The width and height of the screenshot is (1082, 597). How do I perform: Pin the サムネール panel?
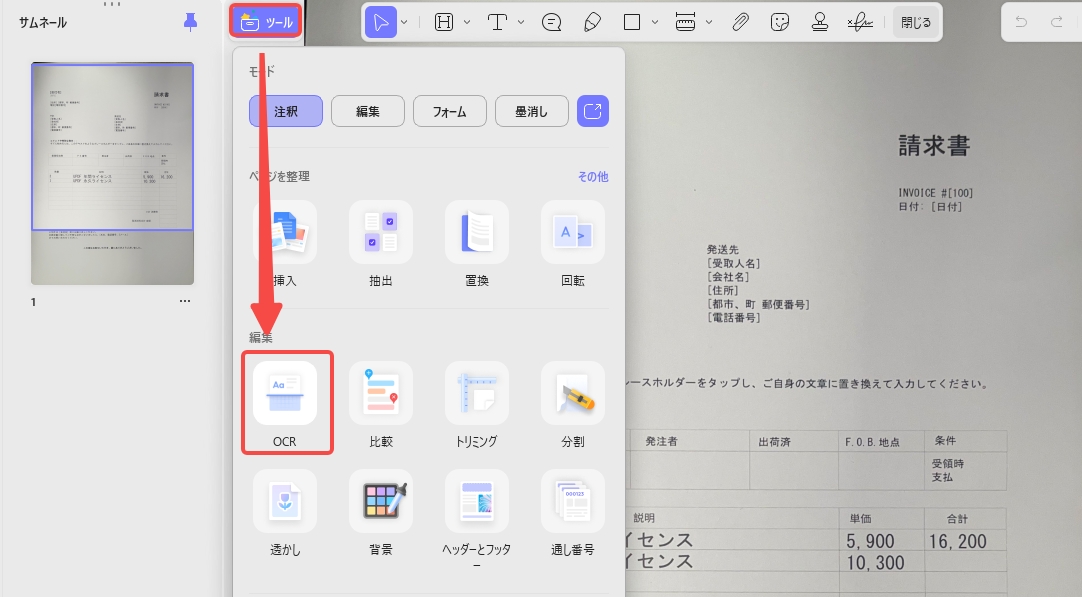click(190, 22)
